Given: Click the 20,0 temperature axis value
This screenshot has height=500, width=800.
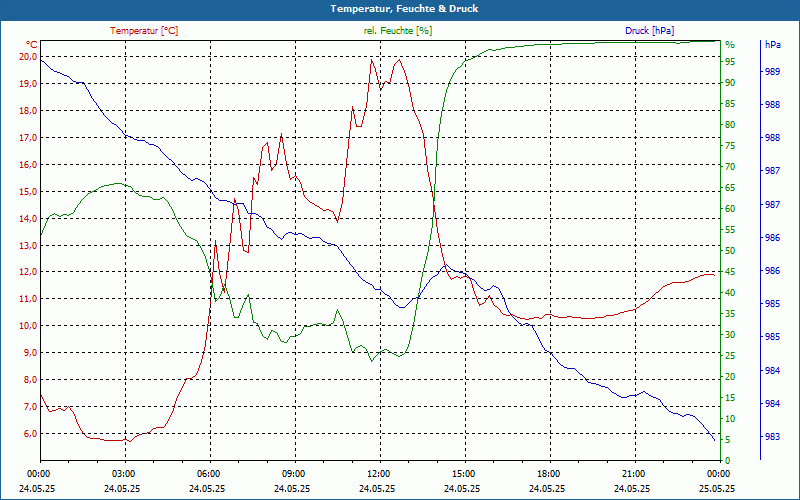Looking at the screenshot, I should 27,57.
